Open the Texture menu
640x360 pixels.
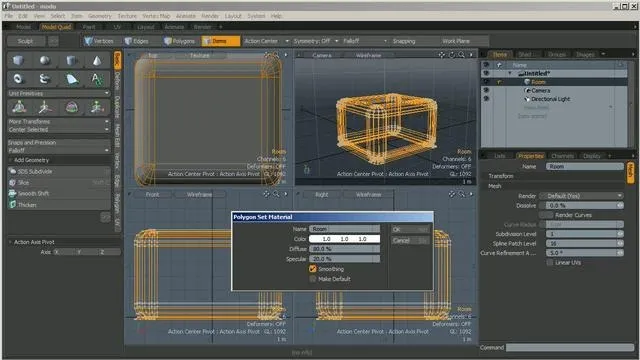point(127,16)
